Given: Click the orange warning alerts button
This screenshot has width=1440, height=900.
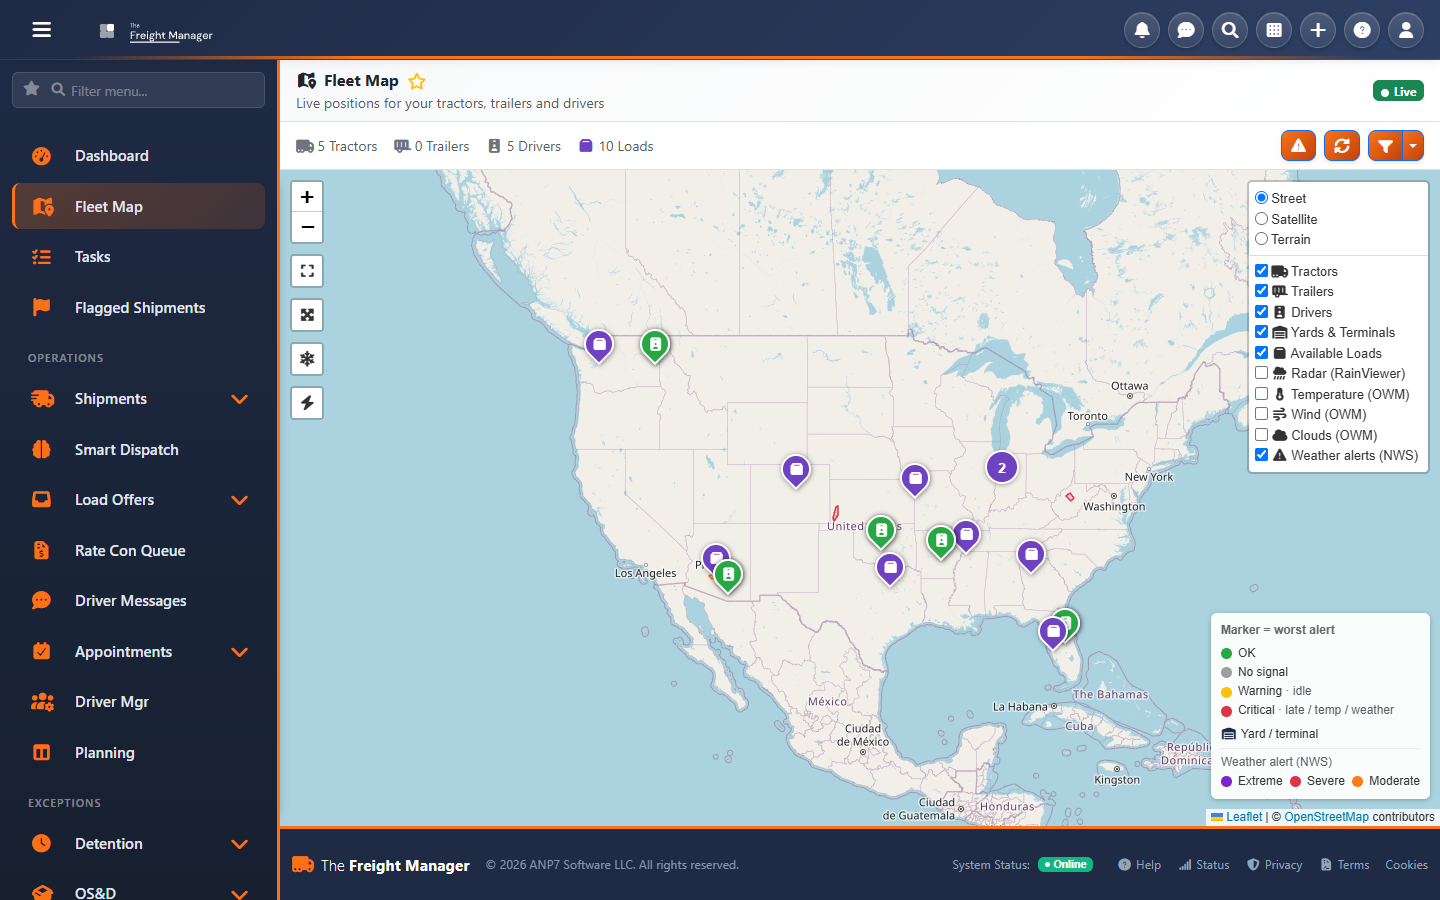Looking at the screenshot, I should [x=1299, y=146].
